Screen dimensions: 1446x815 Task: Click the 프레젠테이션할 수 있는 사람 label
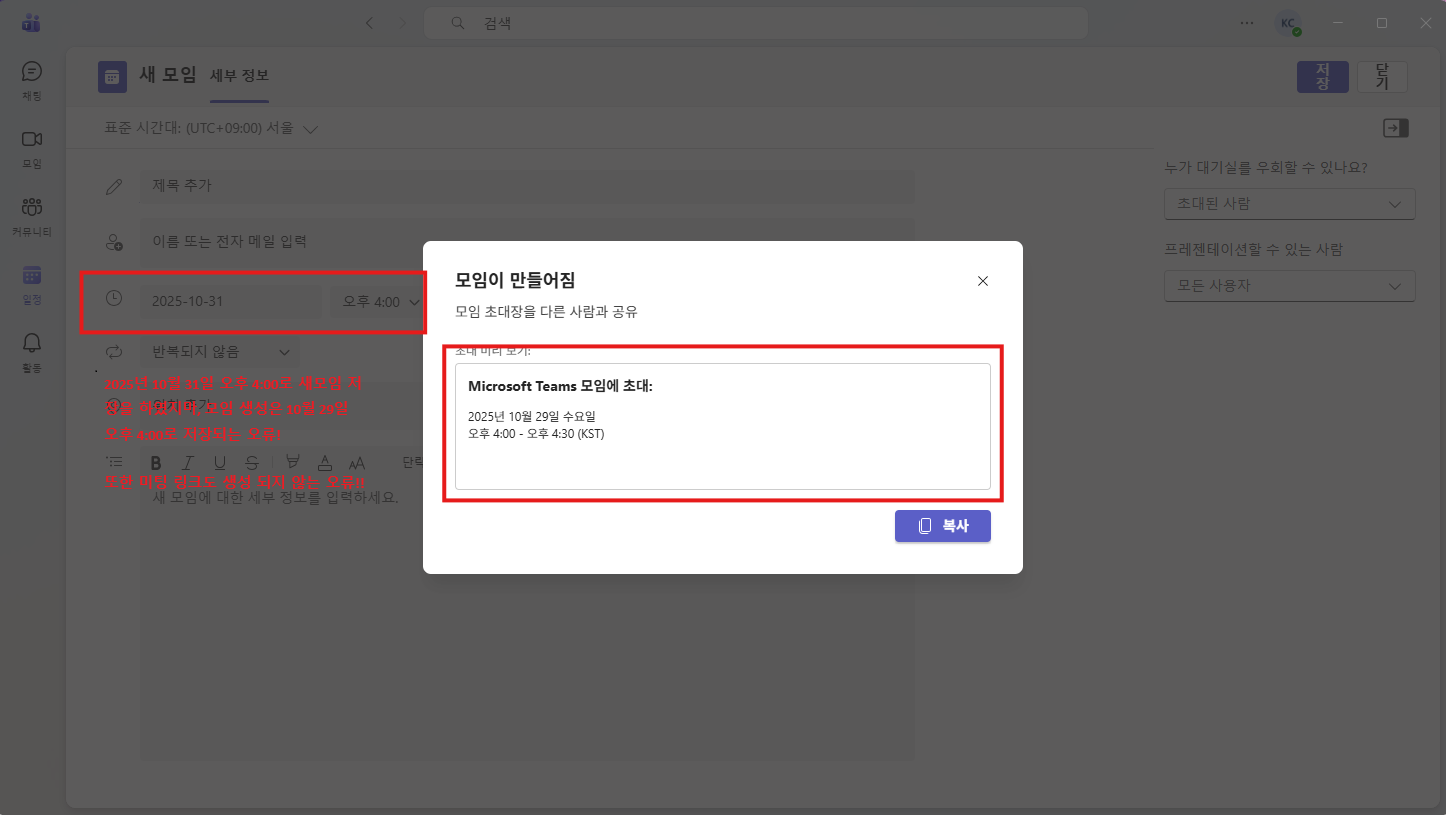1254,249
